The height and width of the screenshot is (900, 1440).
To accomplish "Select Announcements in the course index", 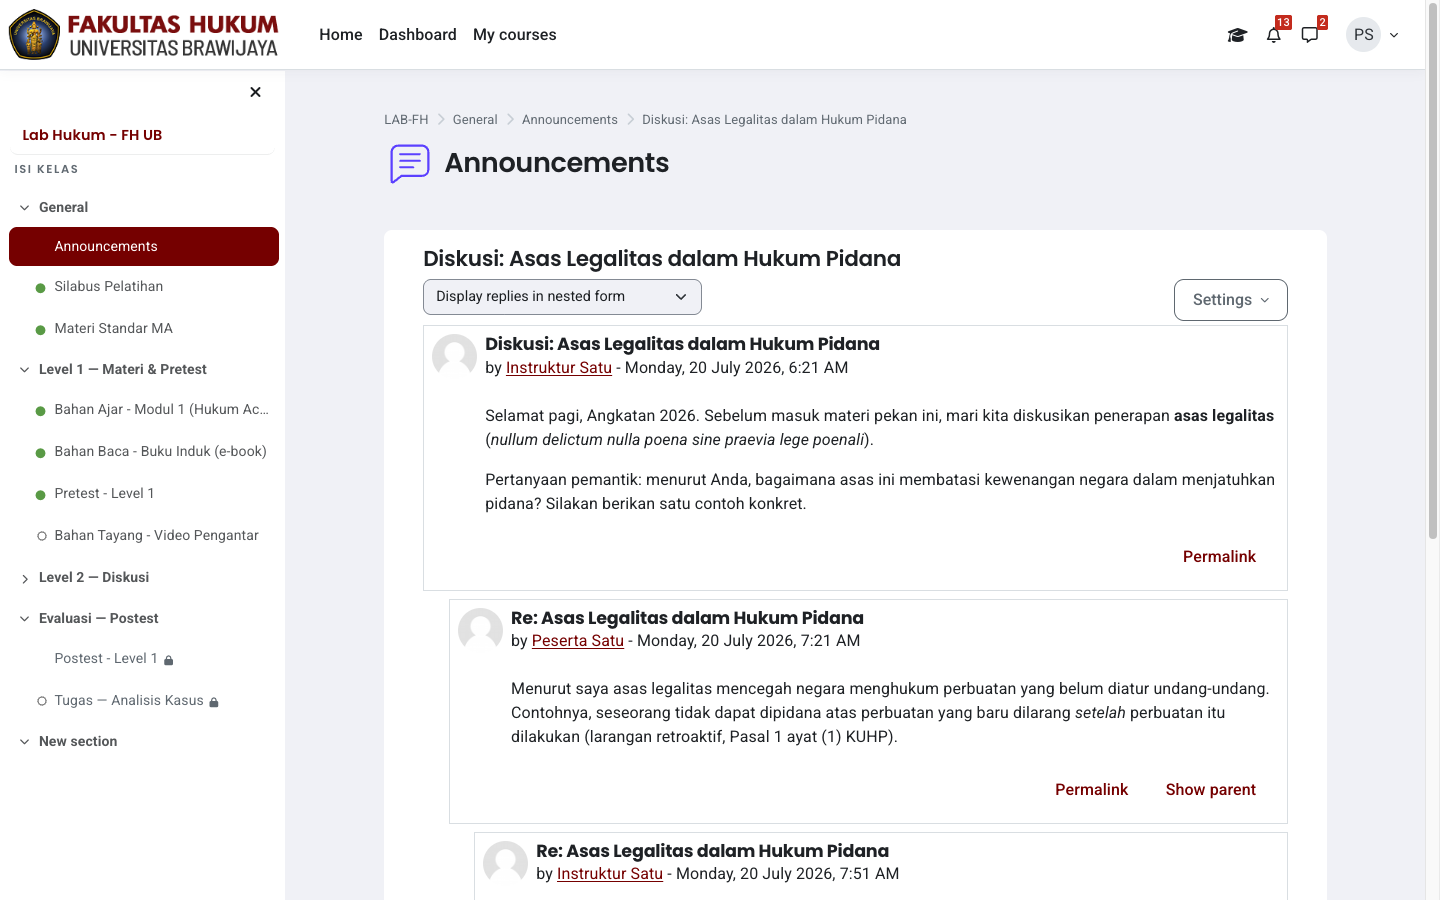I will click(x=144, y=247).
